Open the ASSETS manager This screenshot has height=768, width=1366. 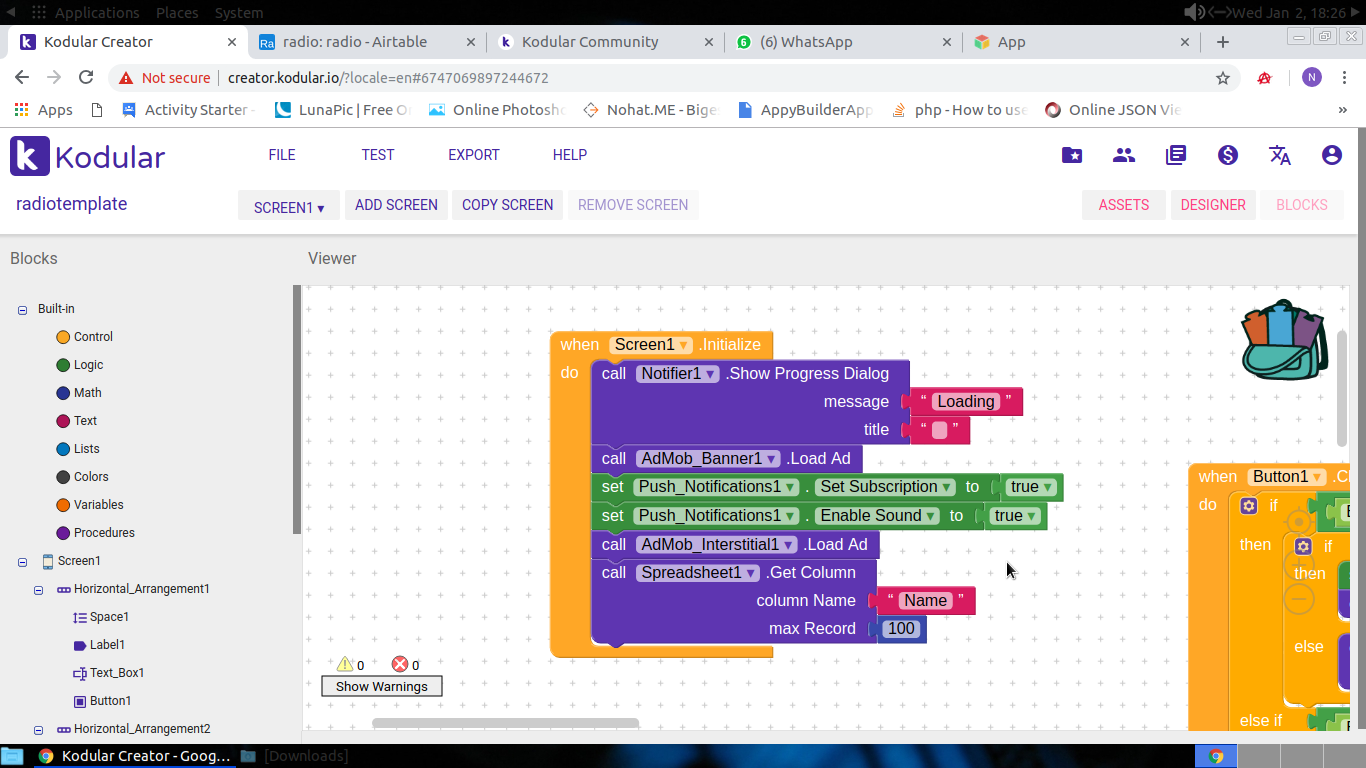coord(1124,205)
